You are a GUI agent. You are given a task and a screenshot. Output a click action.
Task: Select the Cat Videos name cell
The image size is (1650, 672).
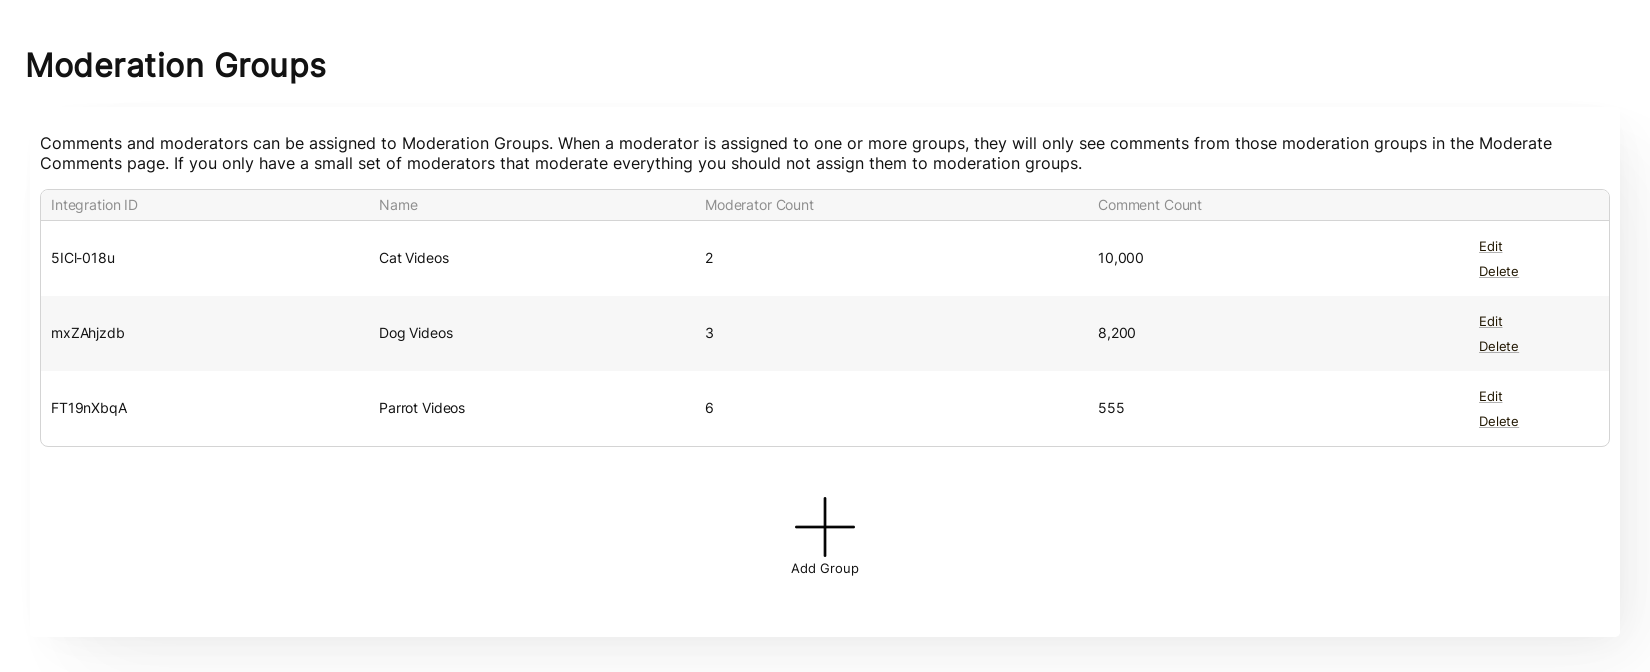[414, 258]
